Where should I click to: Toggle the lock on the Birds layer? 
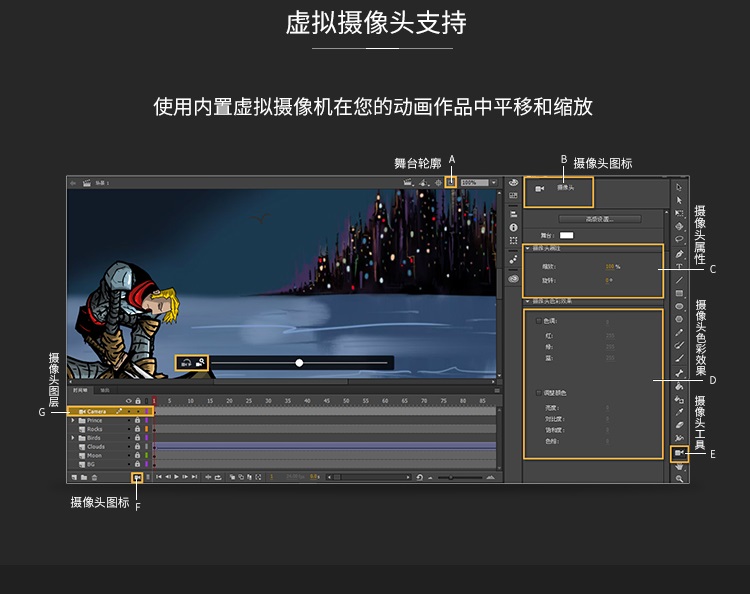(x=137, y=438)
